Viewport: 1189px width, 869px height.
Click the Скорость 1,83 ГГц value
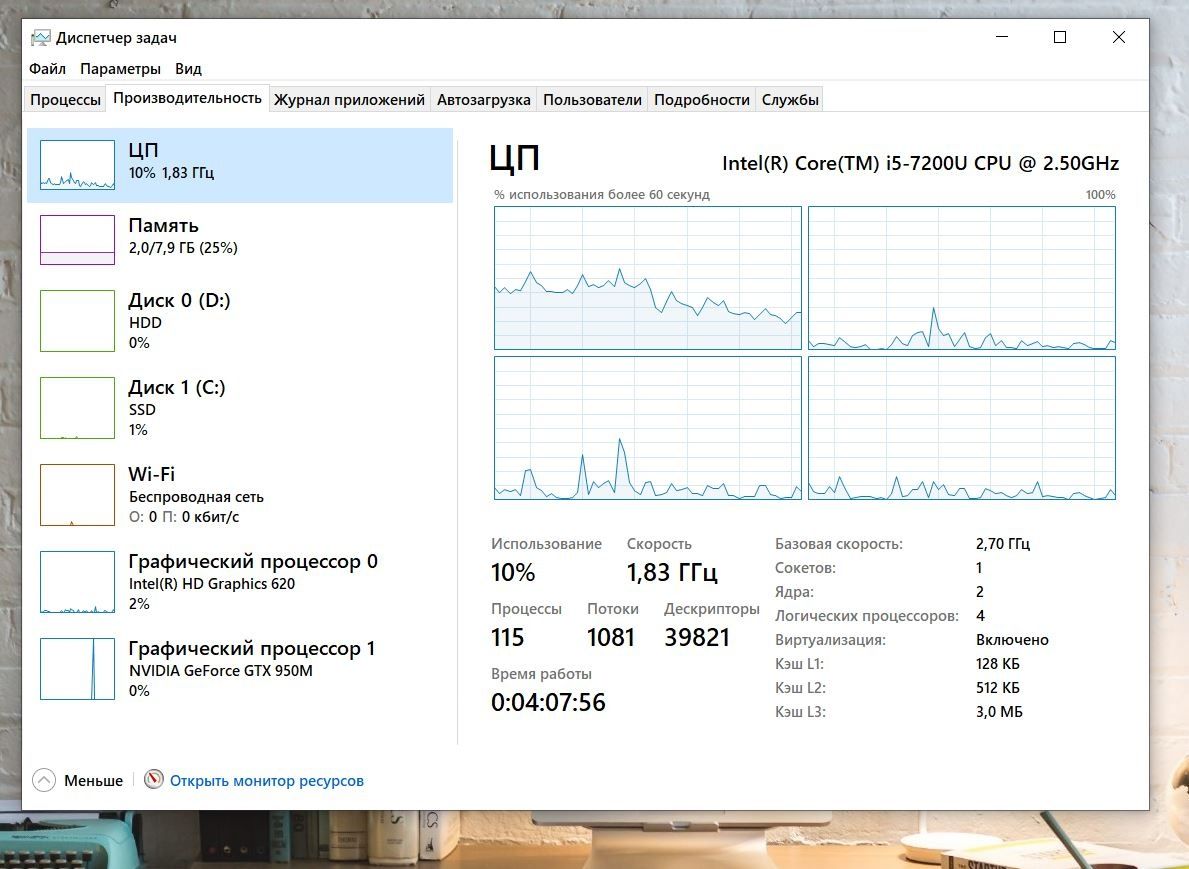tap(672, 573)
